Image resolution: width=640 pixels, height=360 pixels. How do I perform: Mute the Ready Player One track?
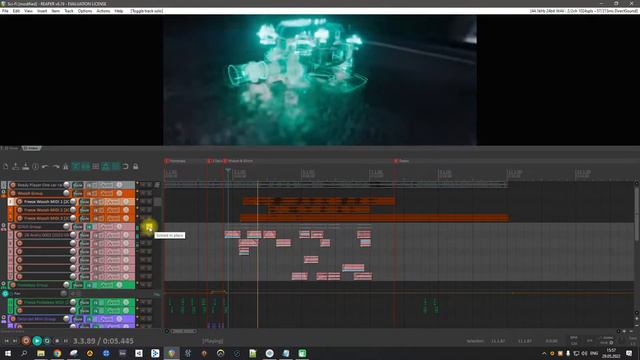(x=143, y=185)
